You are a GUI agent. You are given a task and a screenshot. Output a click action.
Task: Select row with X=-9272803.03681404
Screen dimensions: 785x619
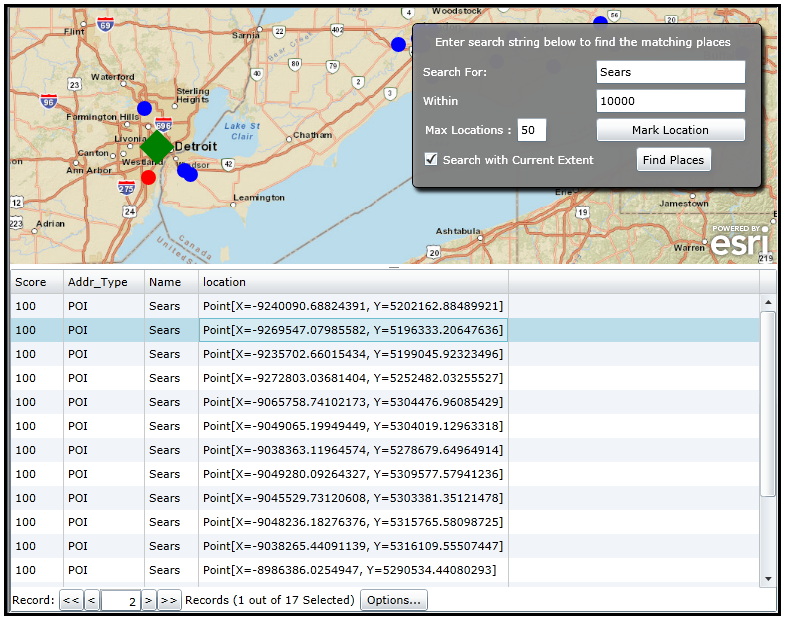(x=385, y=378)
